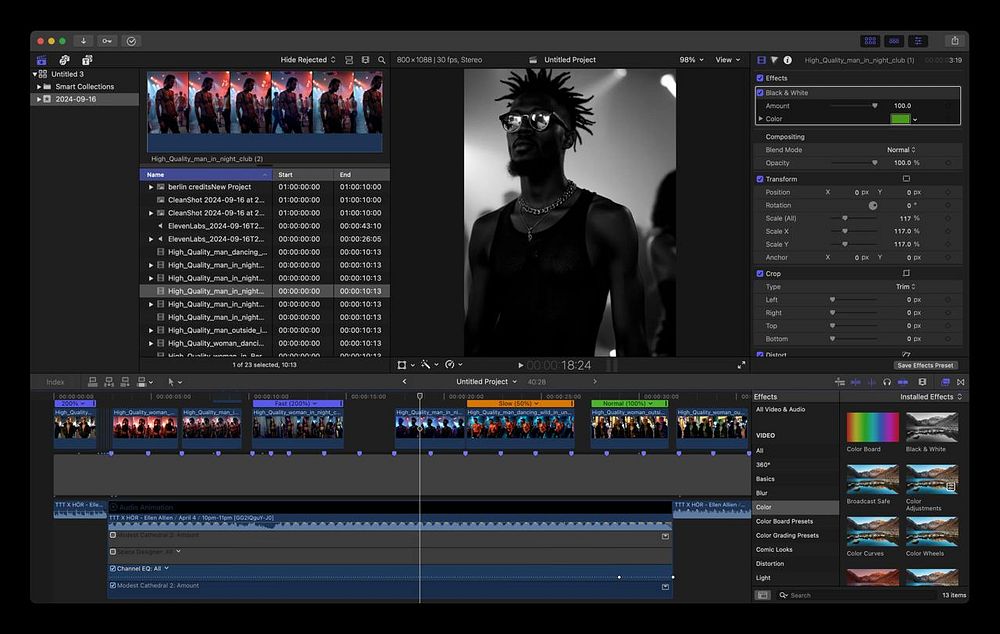Click the search magnifier in browser

[x=381, y=60]
